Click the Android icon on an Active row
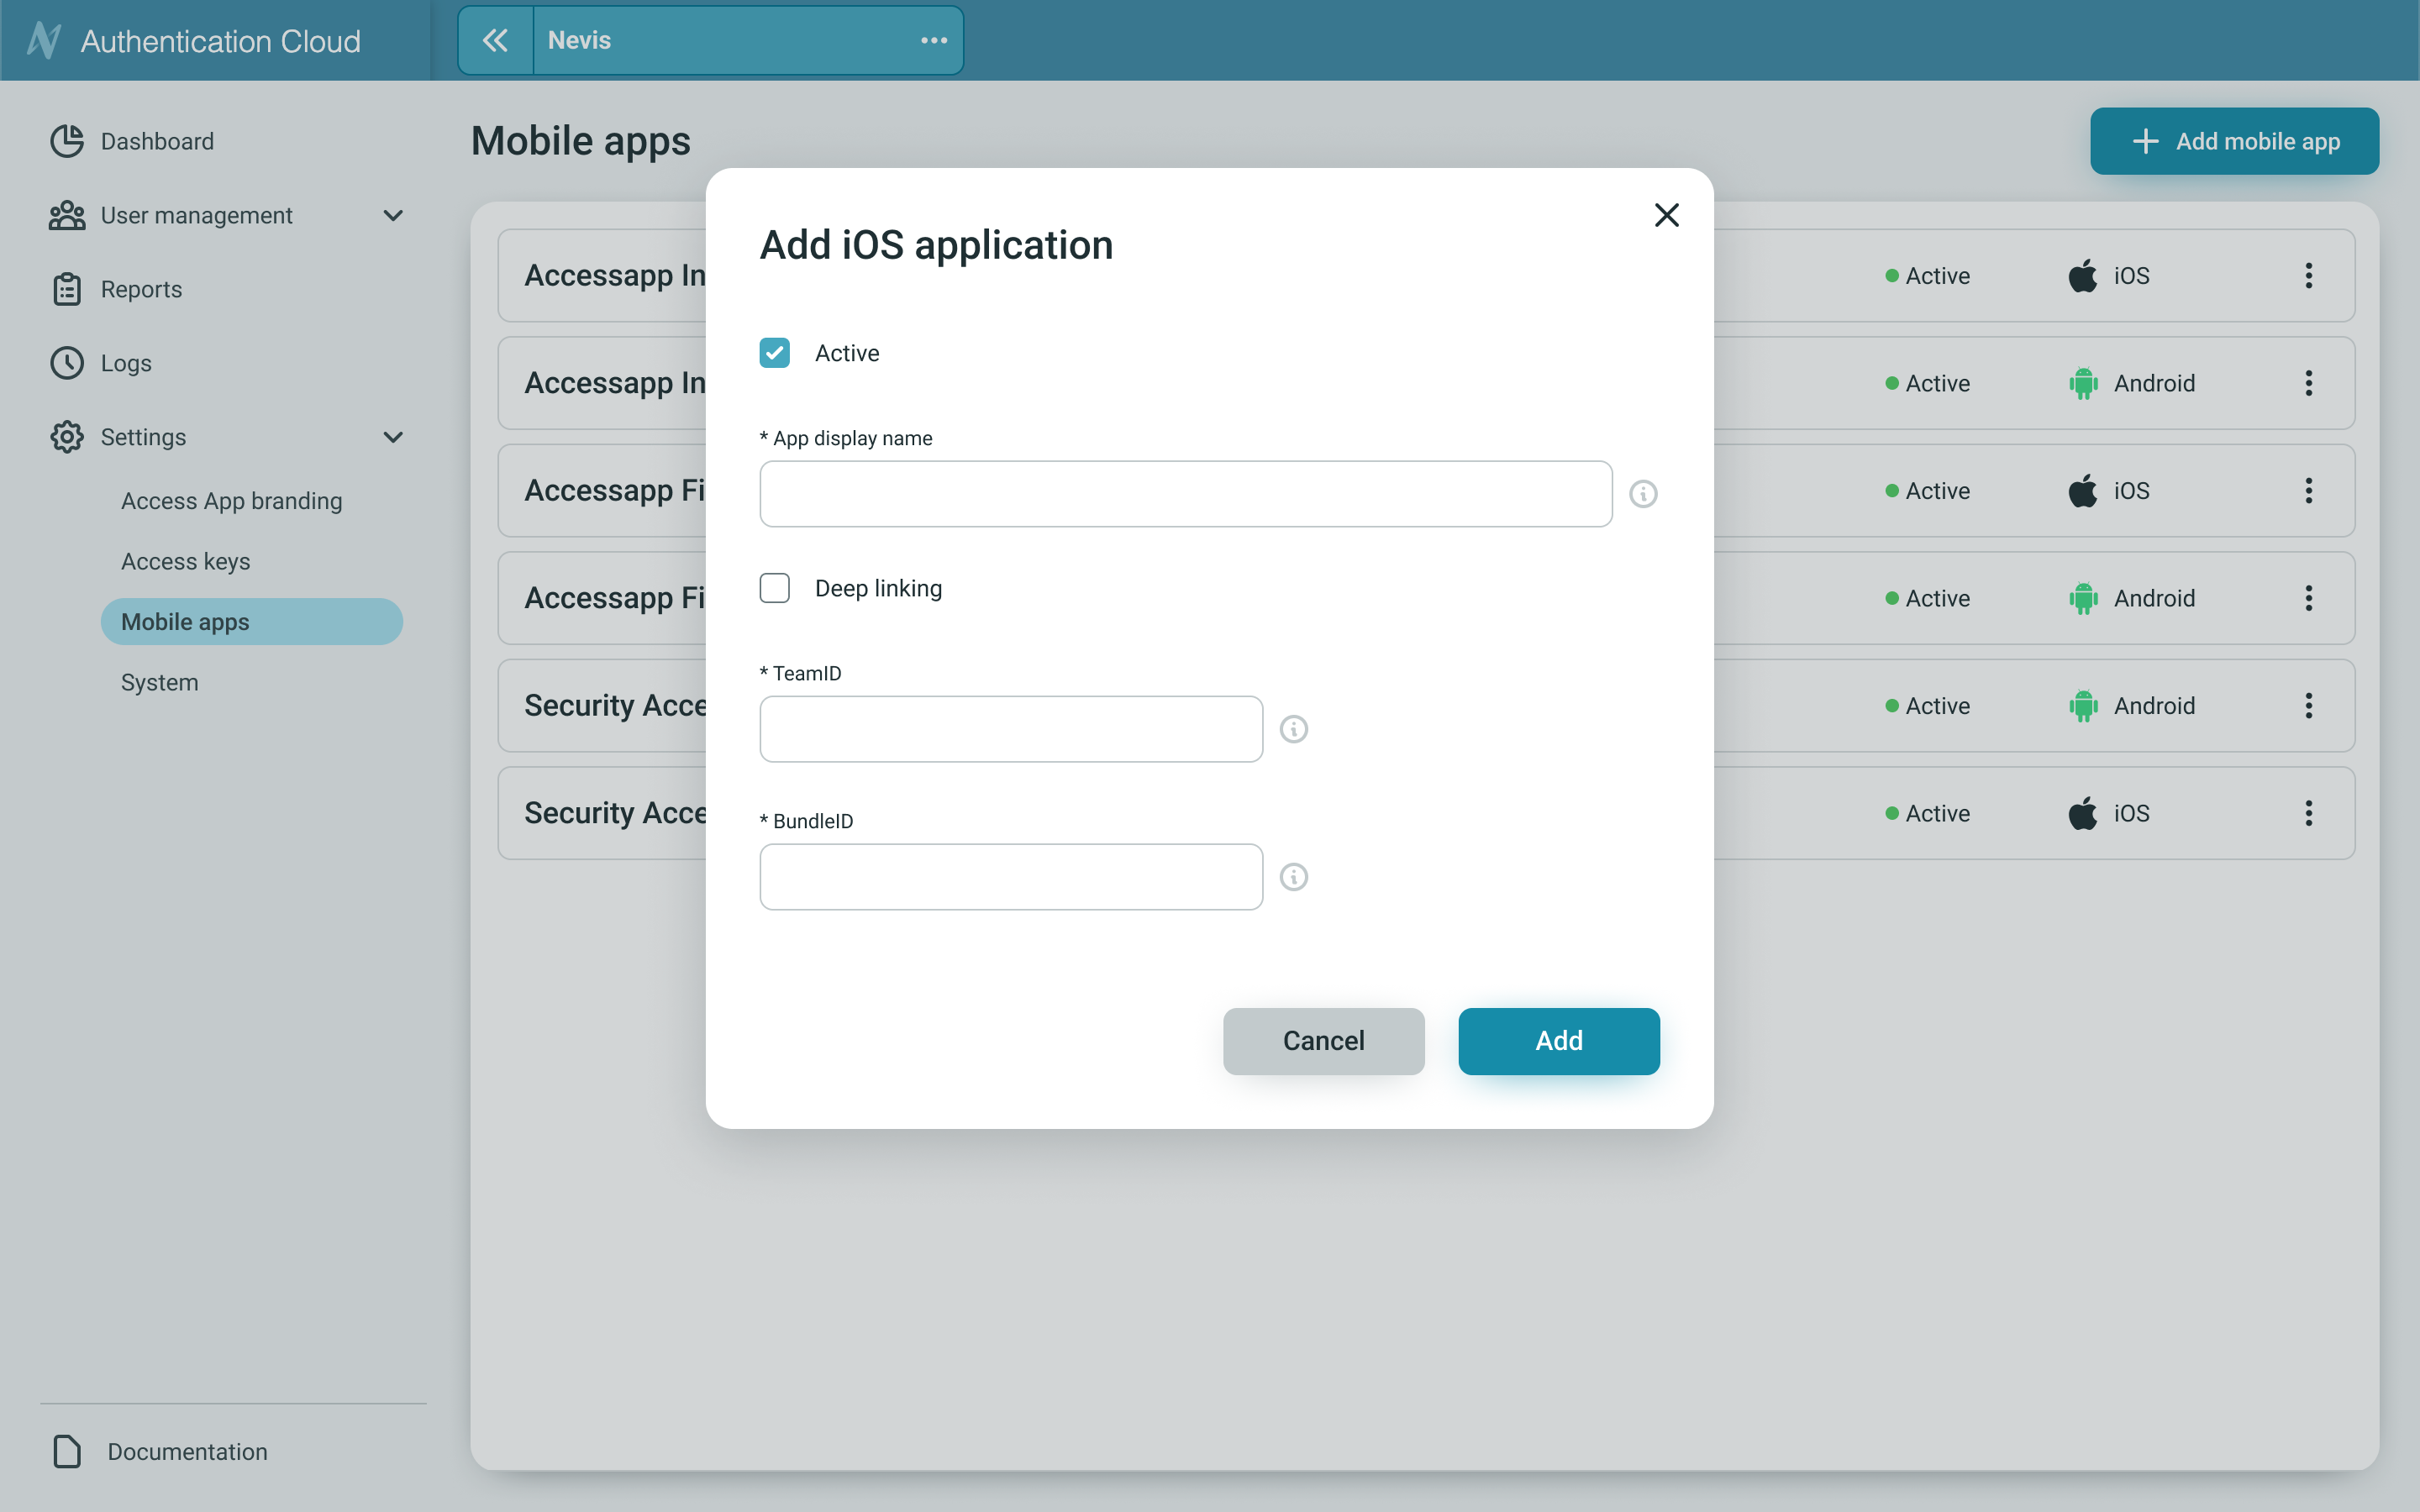 click(x=2083, y=383)
